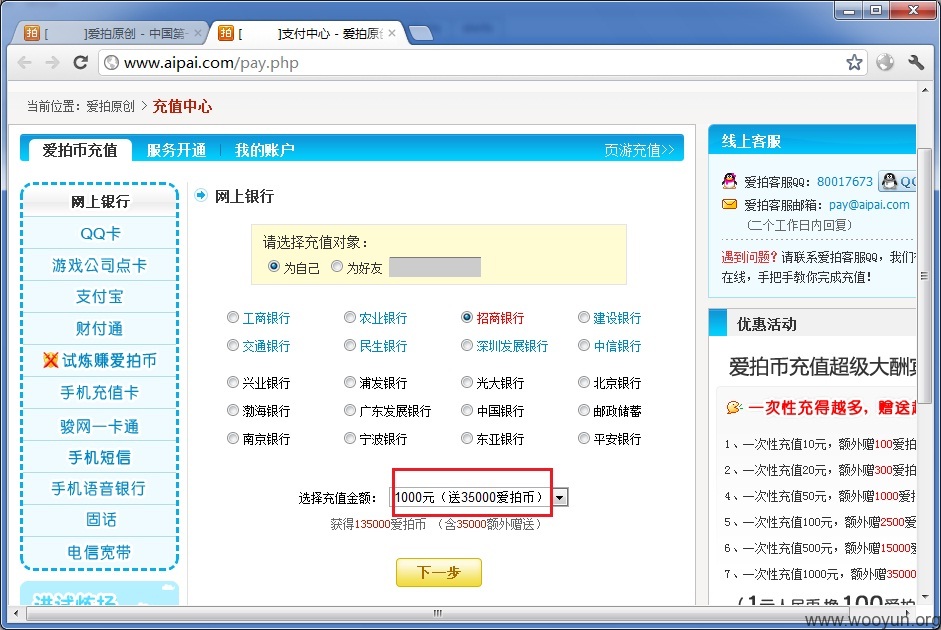
Task: Choose 东亚银行 bank option
Action: tap(467, 439)
